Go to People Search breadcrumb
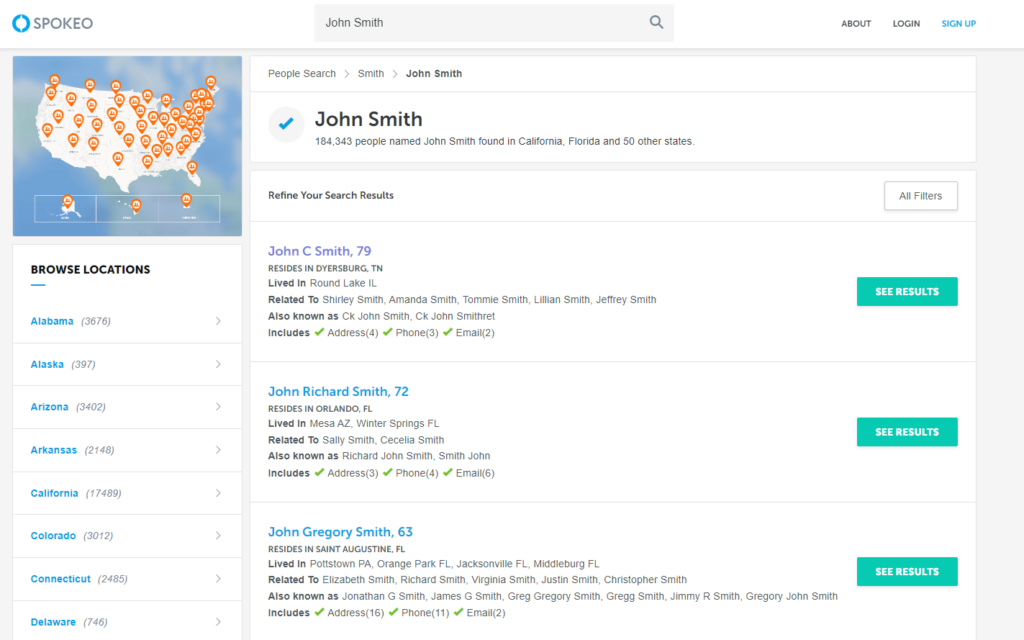Screen dimensions: 1024x640 (302, 74)
